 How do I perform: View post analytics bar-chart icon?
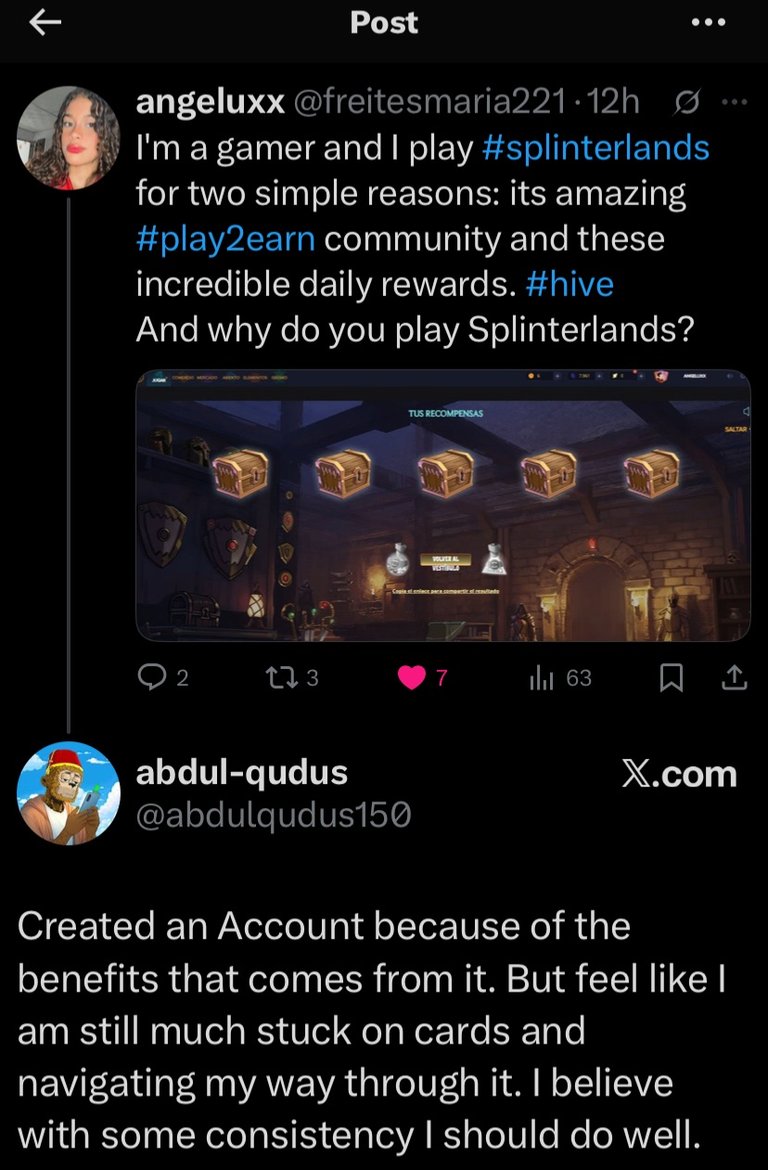click(x=541, y=678)
